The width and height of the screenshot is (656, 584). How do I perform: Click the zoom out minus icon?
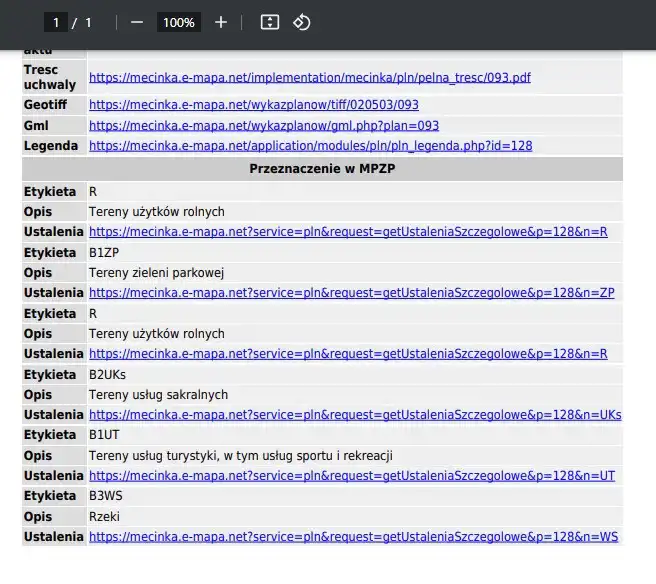137,22
